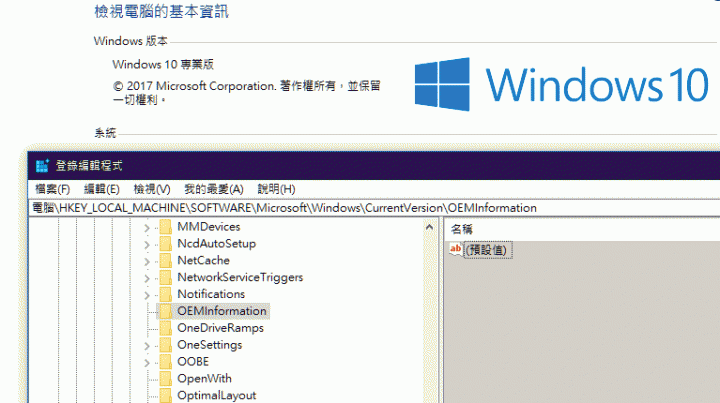Image resolution: width=720 pixels, height=403 pixels.
Task: Select the OptimalLayout tree label
Action: pyautogui.click(x=216, y=395)
